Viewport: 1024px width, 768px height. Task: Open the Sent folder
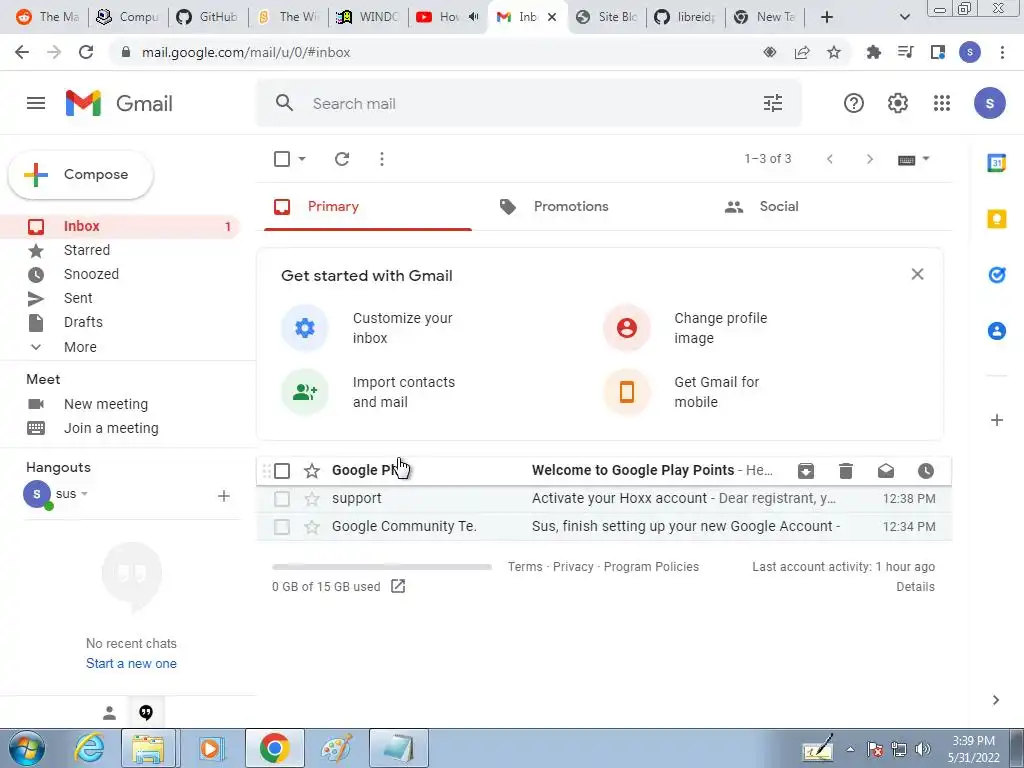point(120,298)
